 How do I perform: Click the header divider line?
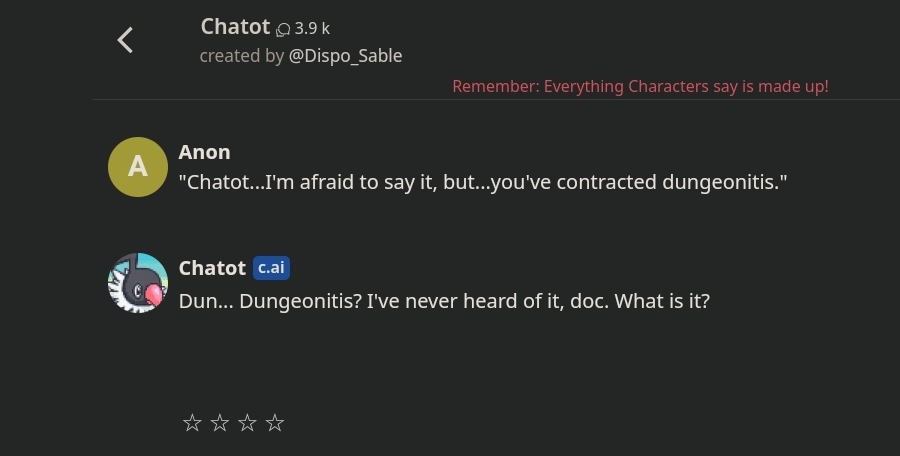(x=496, y=100)
